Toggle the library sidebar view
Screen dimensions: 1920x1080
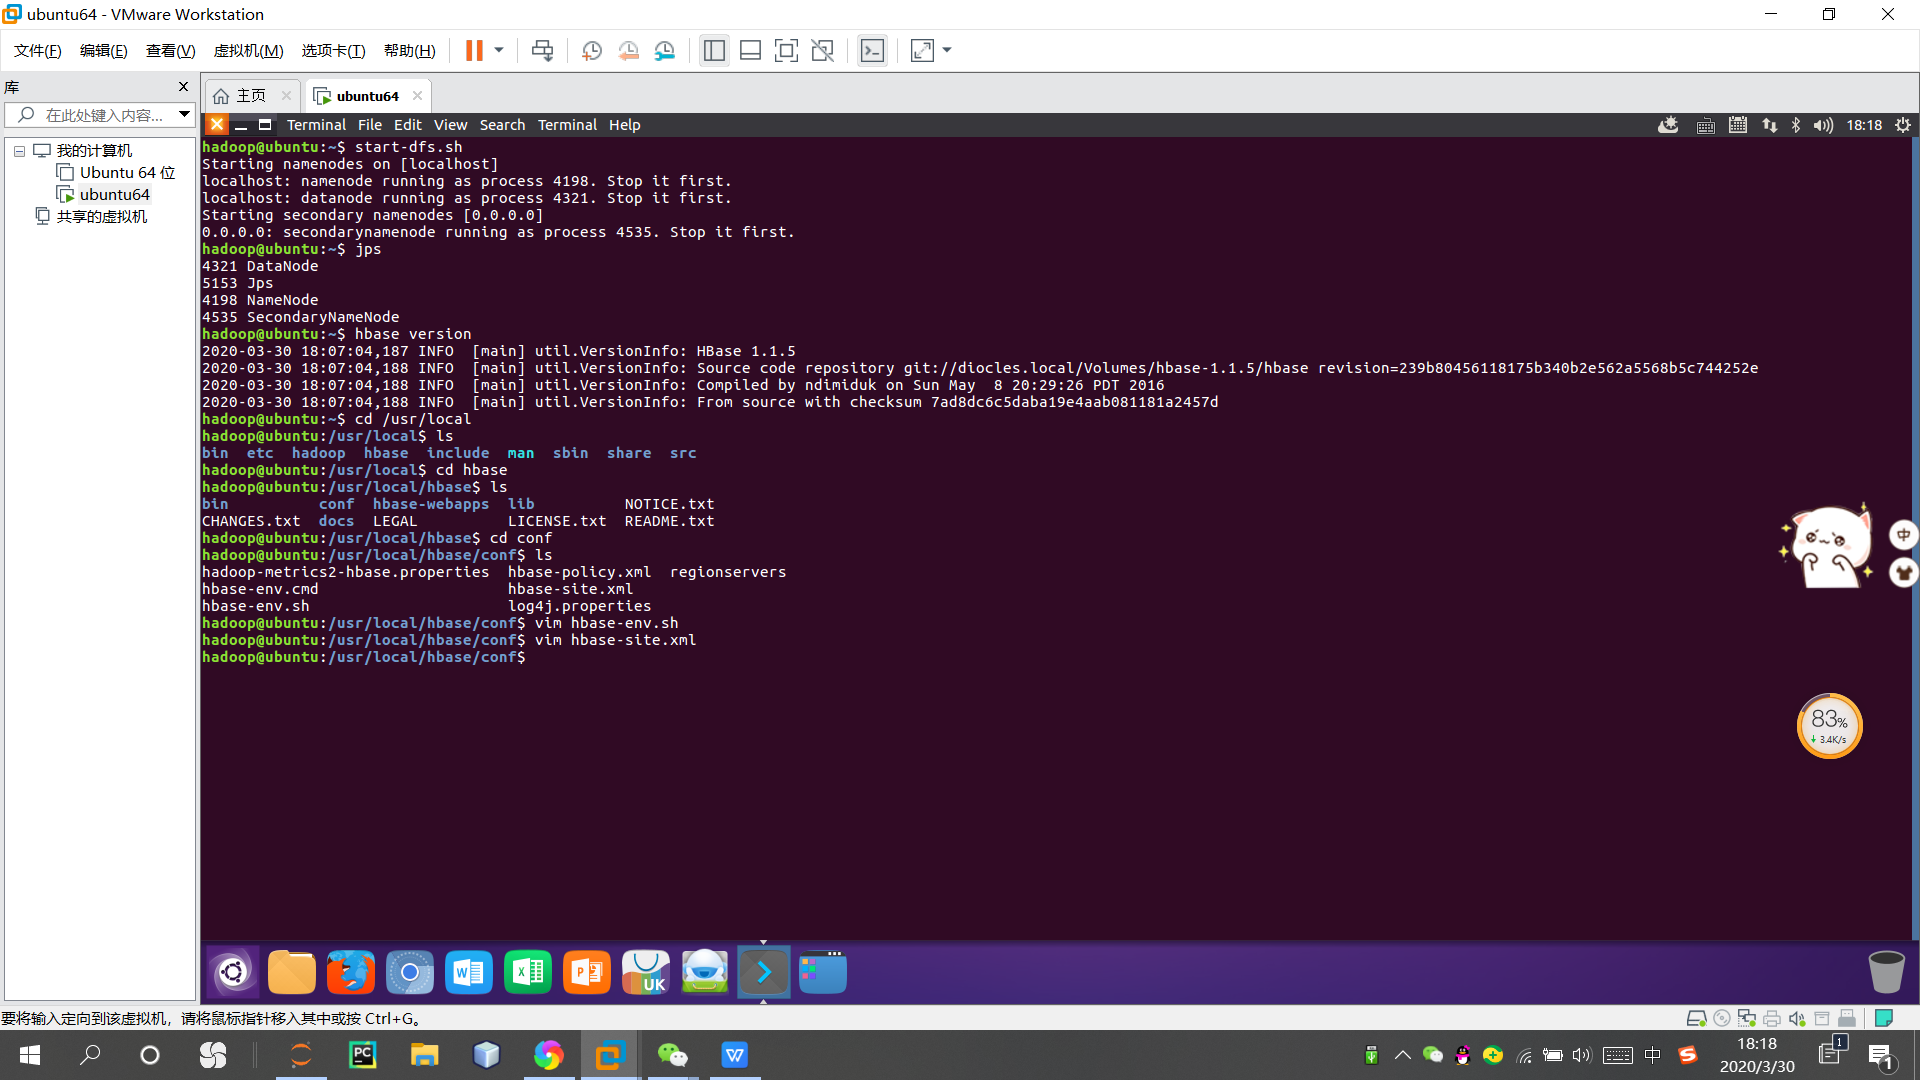click(714, 51)
